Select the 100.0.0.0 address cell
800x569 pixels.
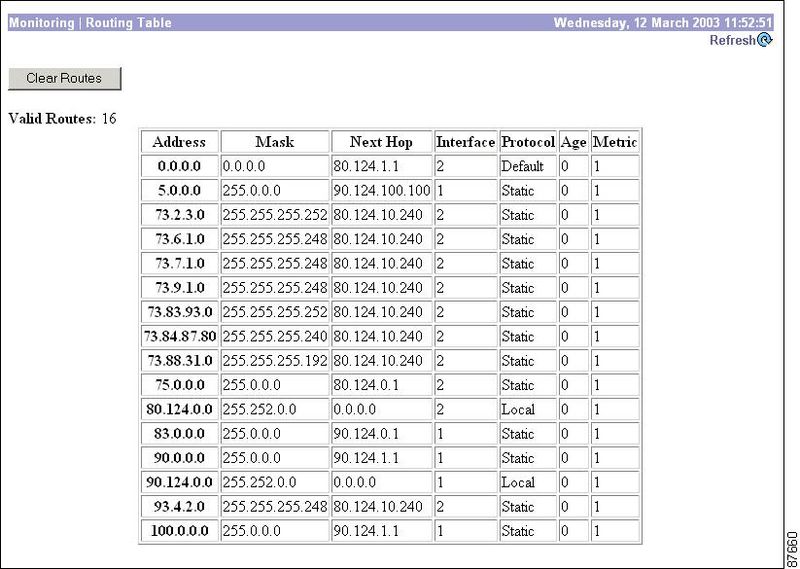(180, 530)
